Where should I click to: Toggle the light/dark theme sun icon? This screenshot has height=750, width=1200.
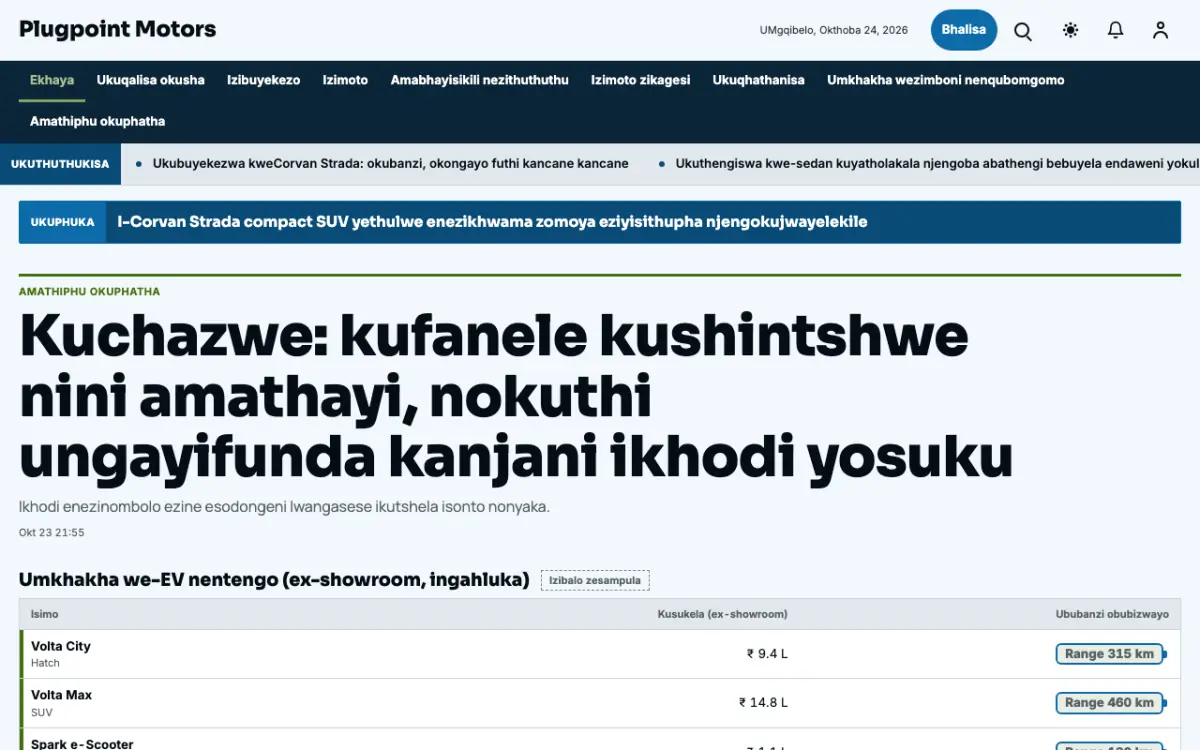point(1070,31)
